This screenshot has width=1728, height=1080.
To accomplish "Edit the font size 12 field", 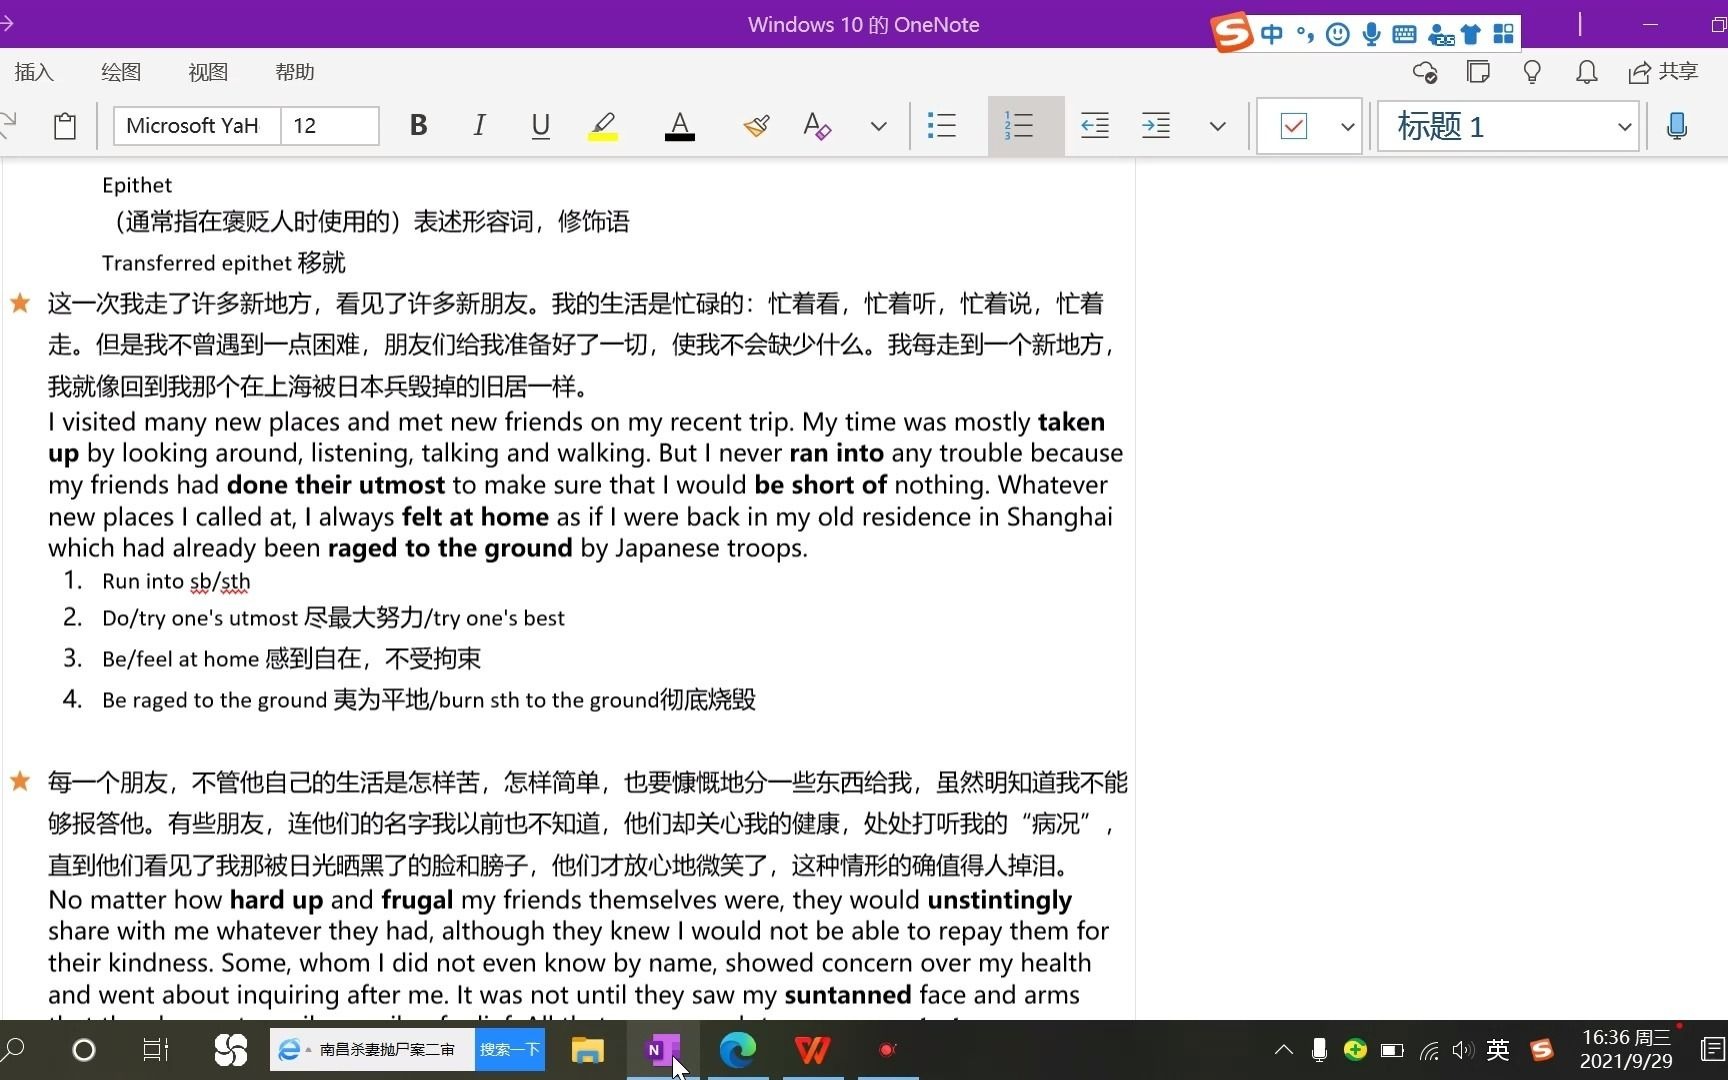I will point(329,126).
